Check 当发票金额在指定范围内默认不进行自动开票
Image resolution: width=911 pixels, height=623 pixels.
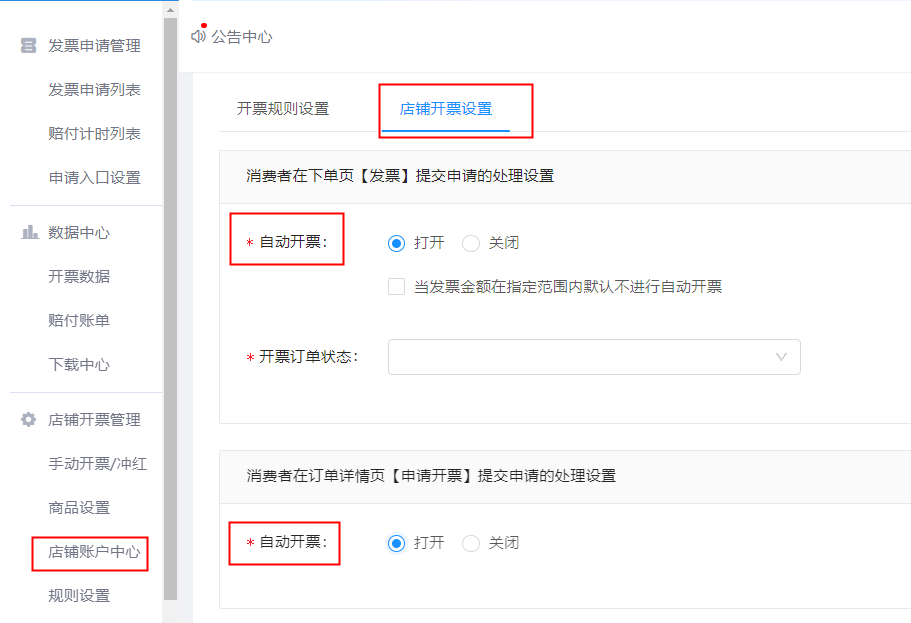(x=396, y=287)
